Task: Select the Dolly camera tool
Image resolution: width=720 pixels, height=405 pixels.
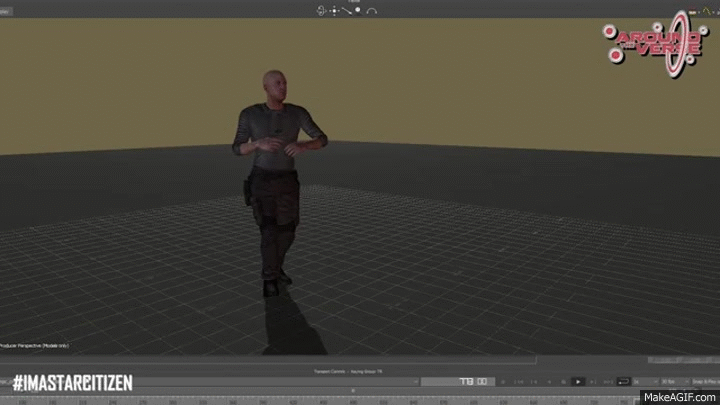Action: [x=347, y=11]
